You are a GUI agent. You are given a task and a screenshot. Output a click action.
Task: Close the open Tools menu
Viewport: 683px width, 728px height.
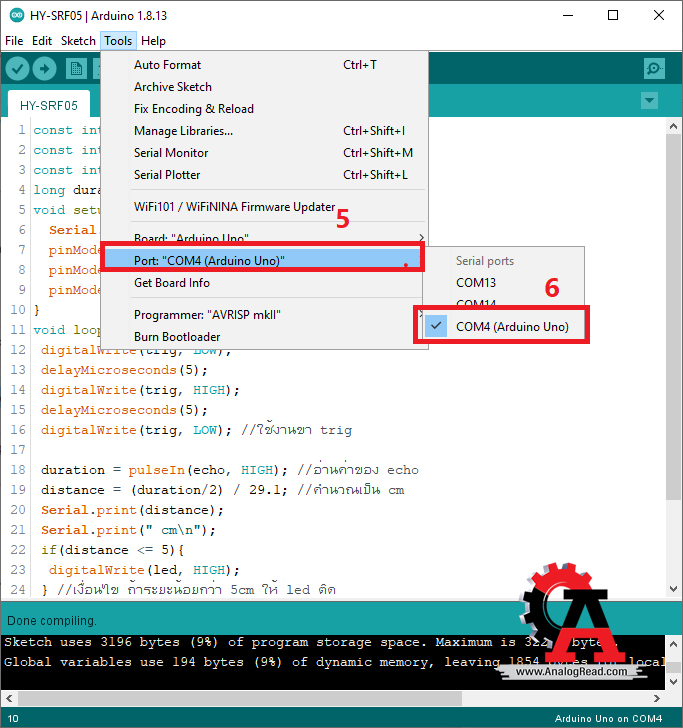[118, 41]
